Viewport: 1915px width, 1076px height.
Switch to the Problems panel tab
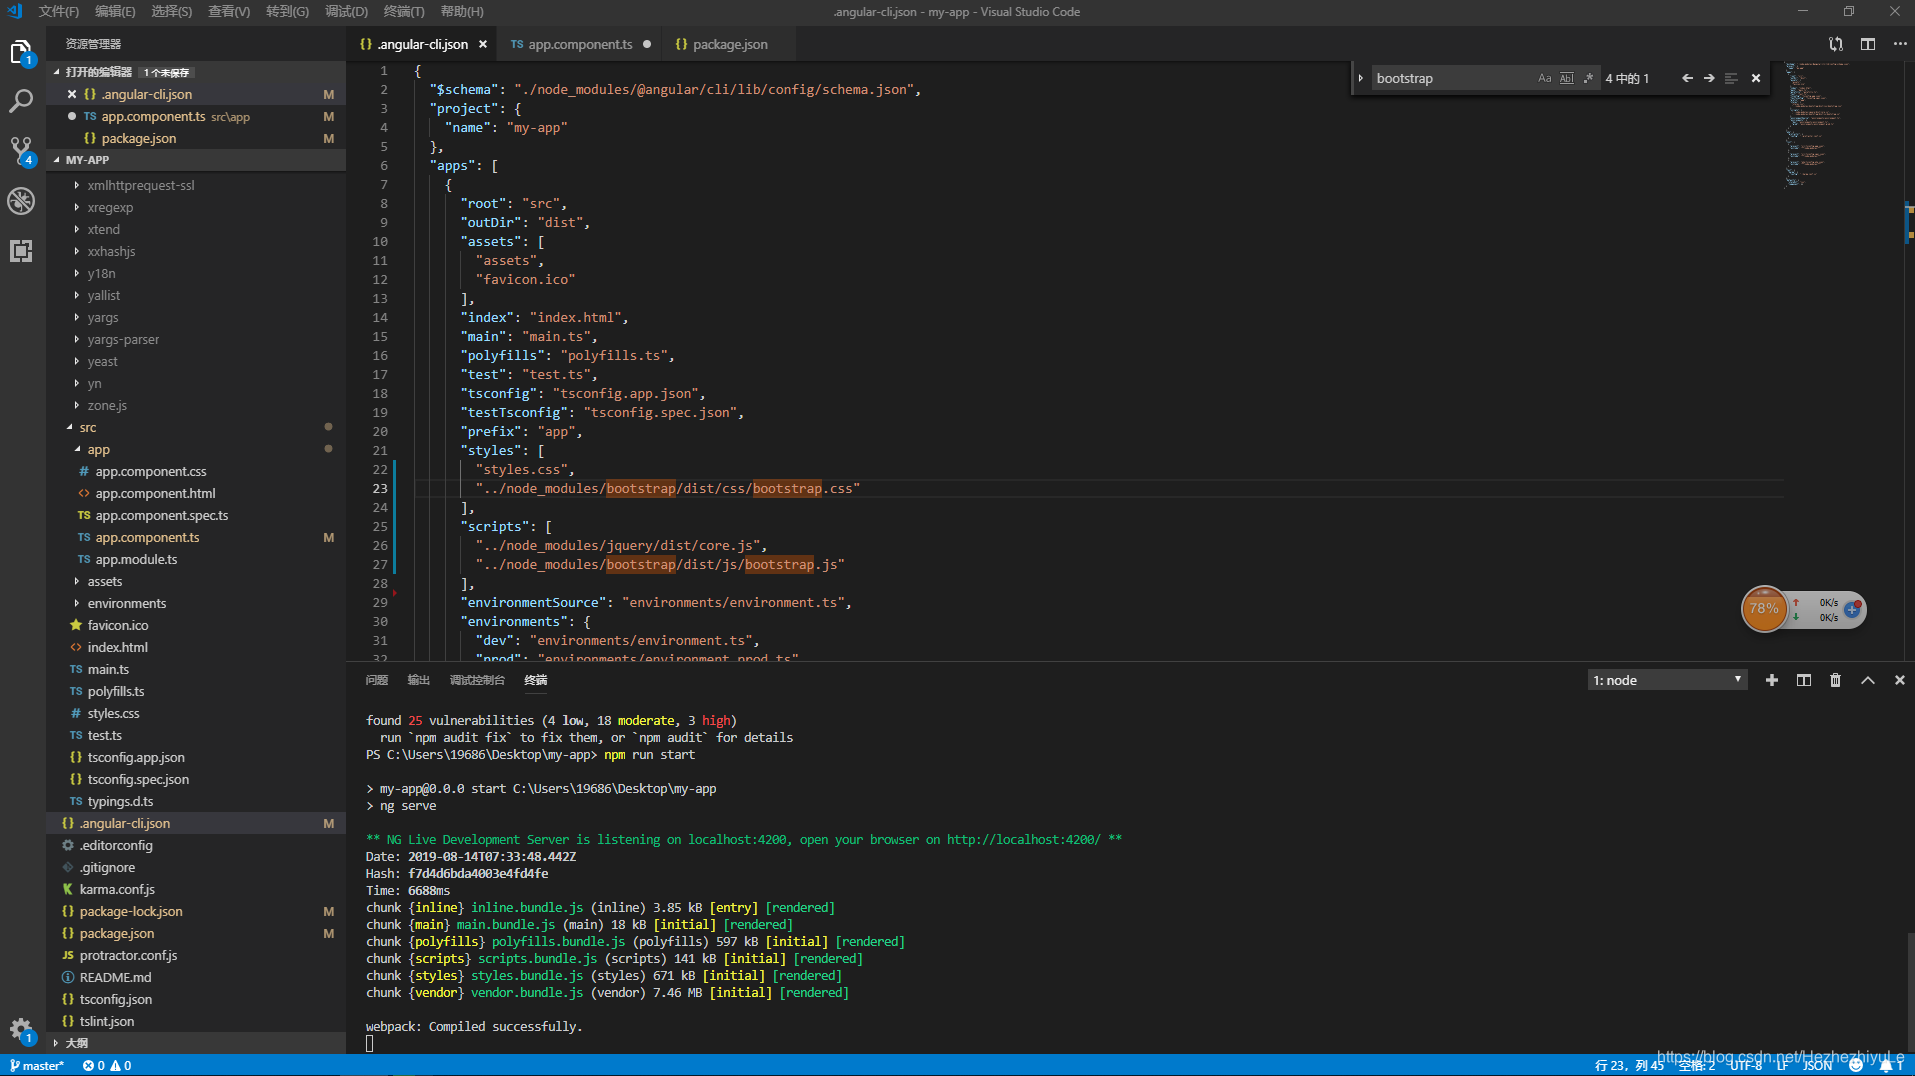point(377,680)
